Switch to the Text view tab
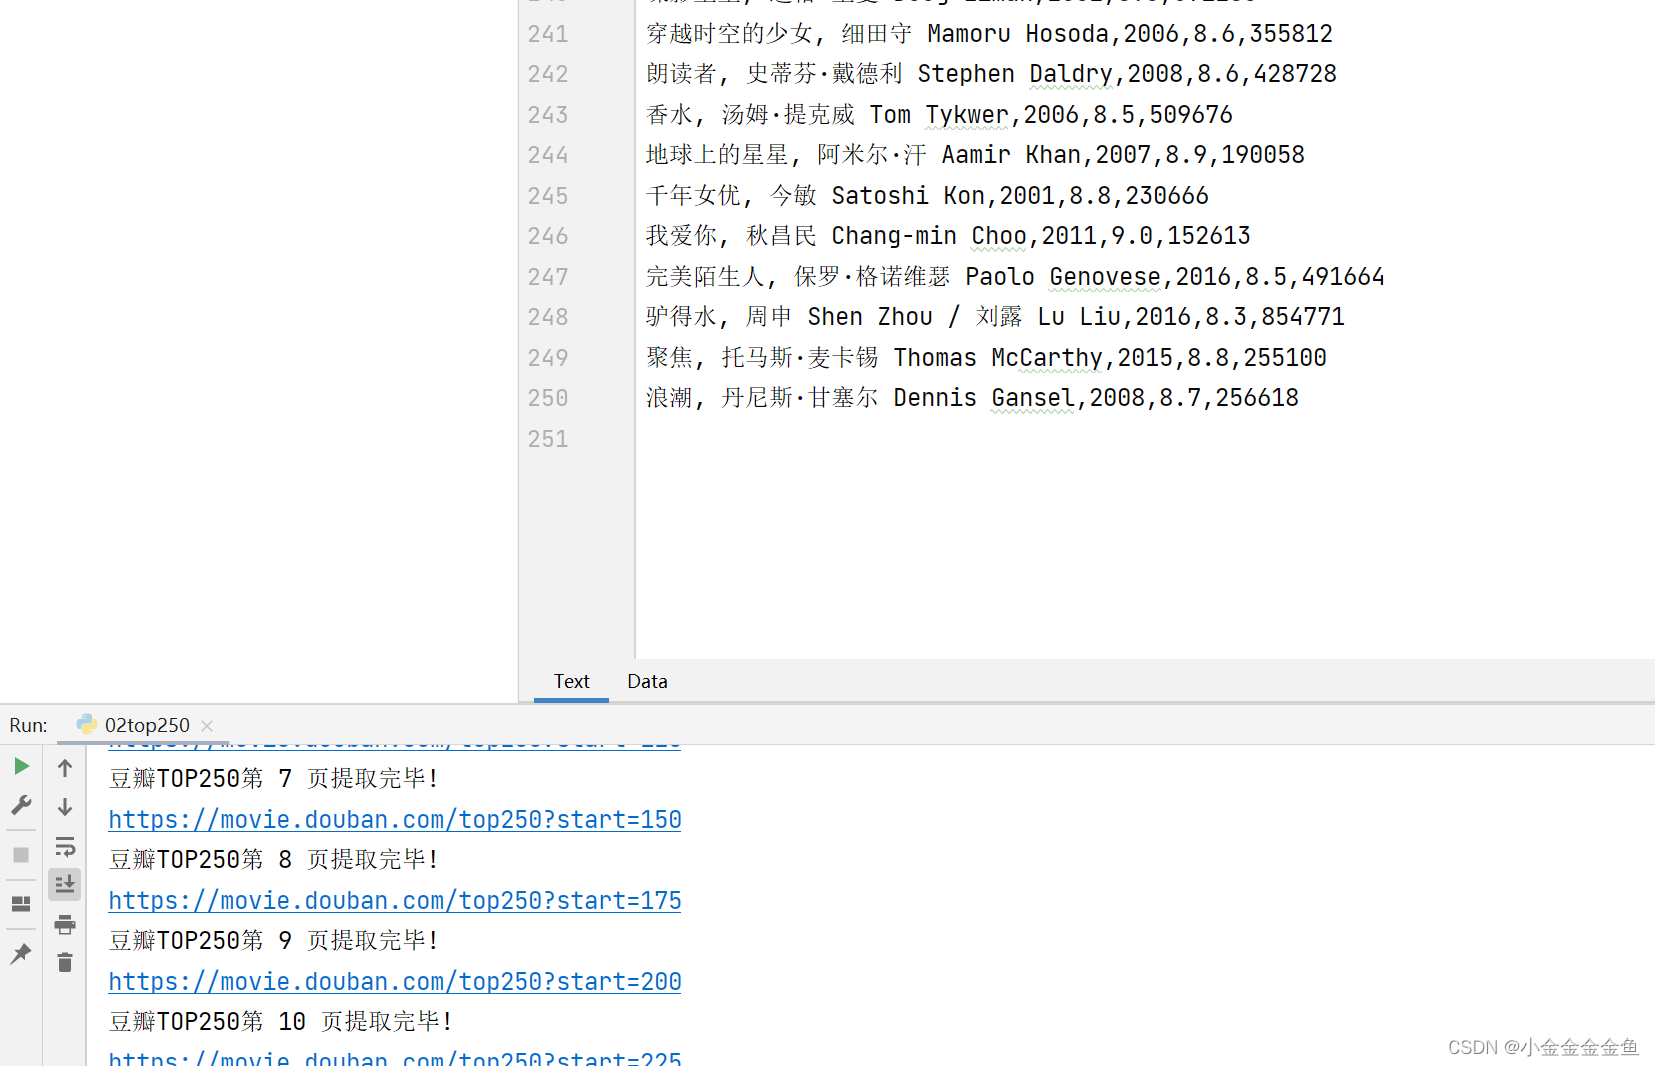 tap(571, 681)
